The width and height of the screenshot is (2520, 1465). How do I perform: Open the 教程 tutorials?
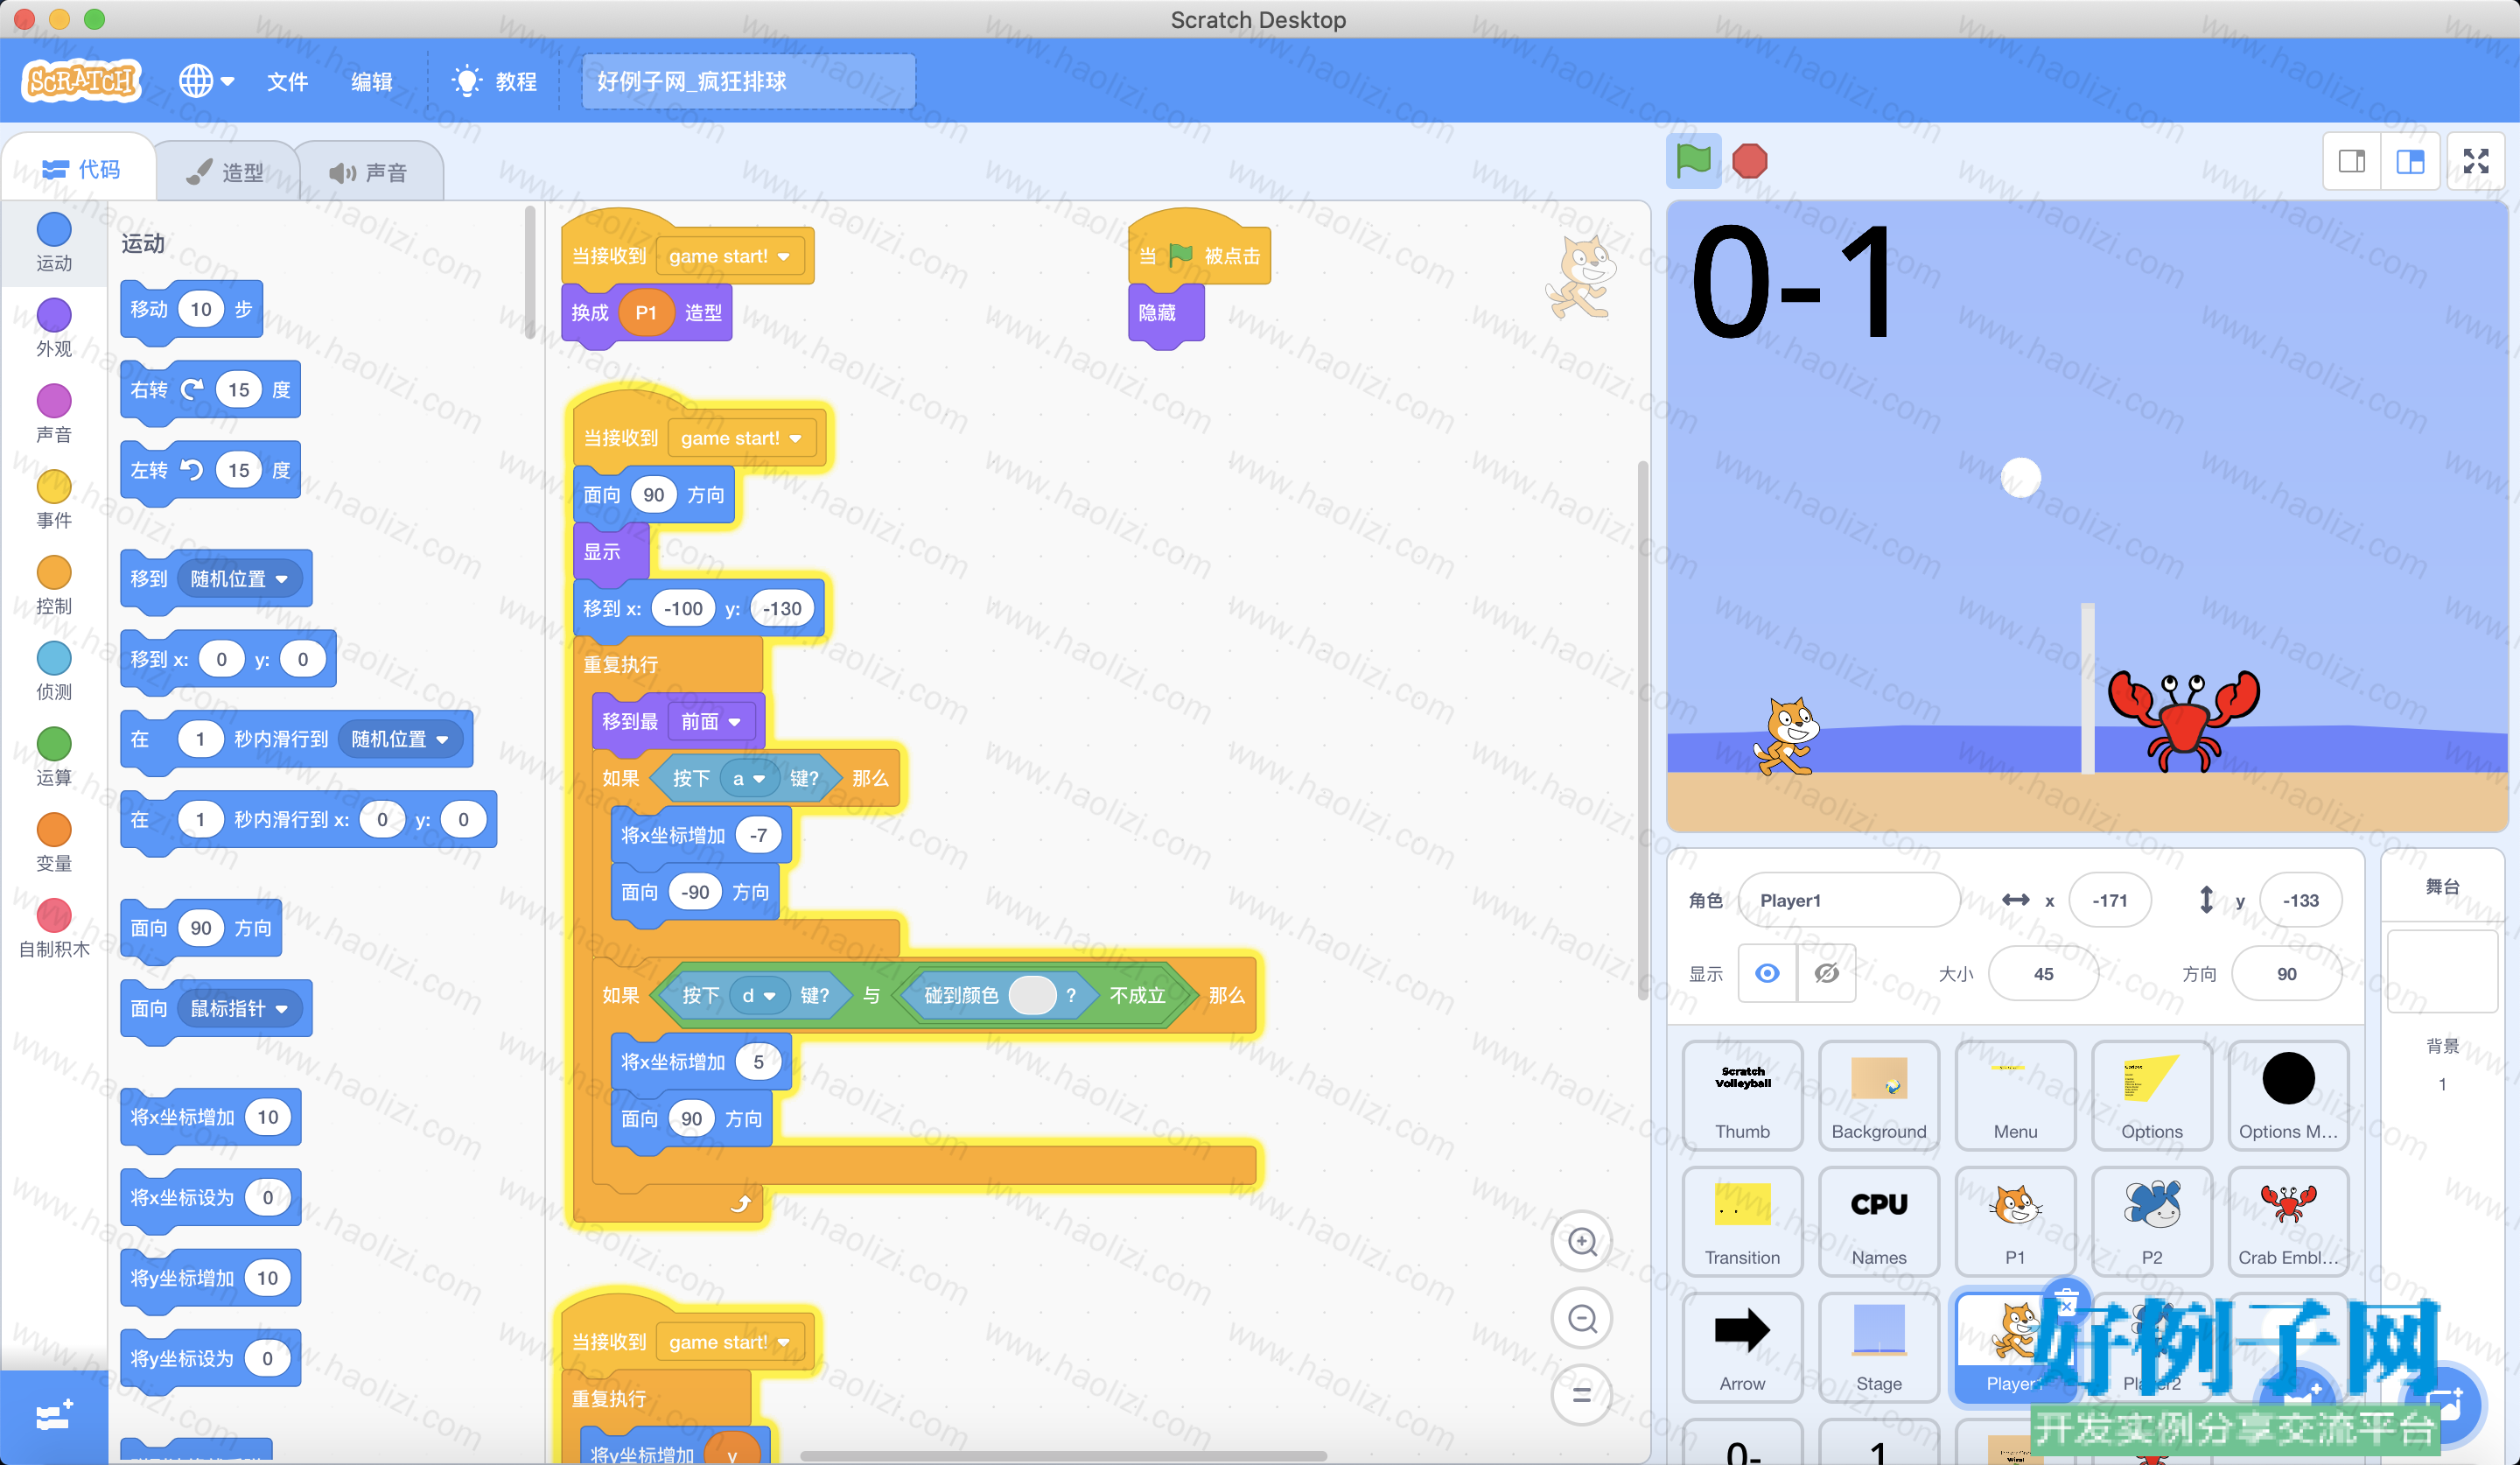(x=496, y=82)
